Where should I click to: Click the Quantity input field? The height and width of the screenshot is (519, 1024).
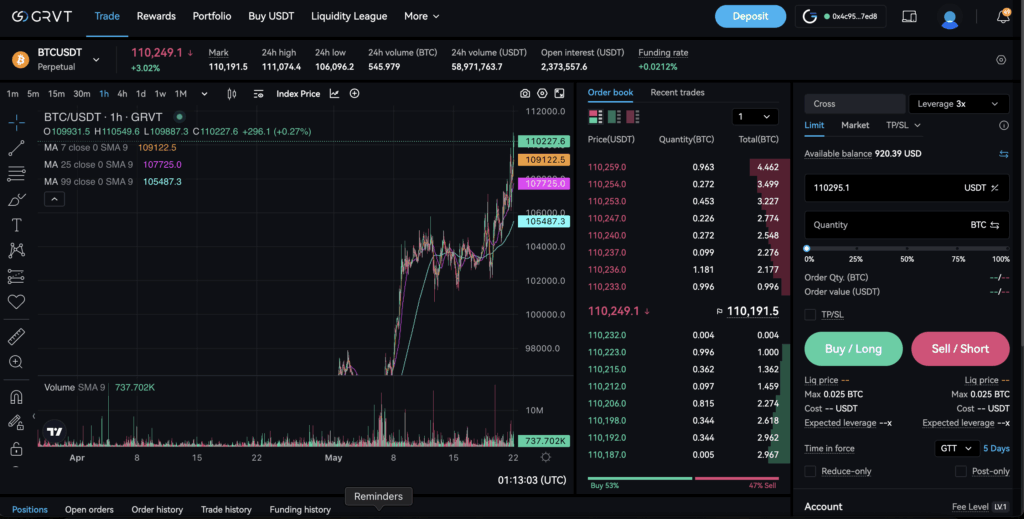point(907,225)
